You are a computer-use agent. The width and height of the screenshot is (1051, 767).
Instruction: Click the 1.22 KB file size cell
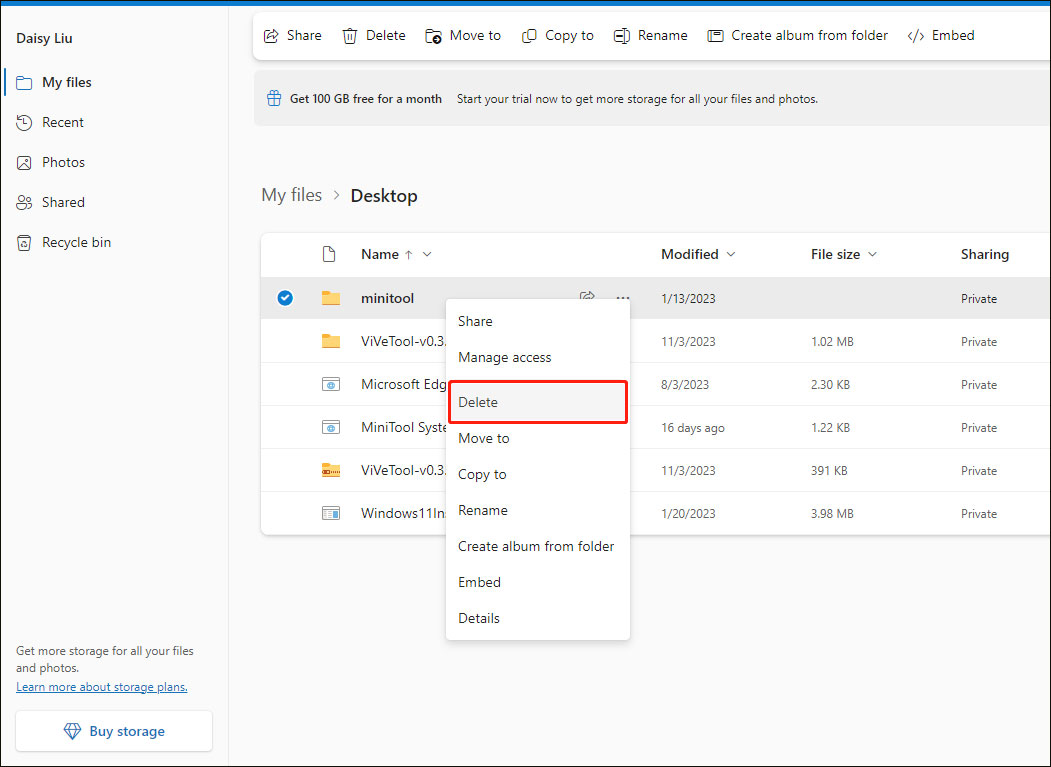[x=830, y=428]
